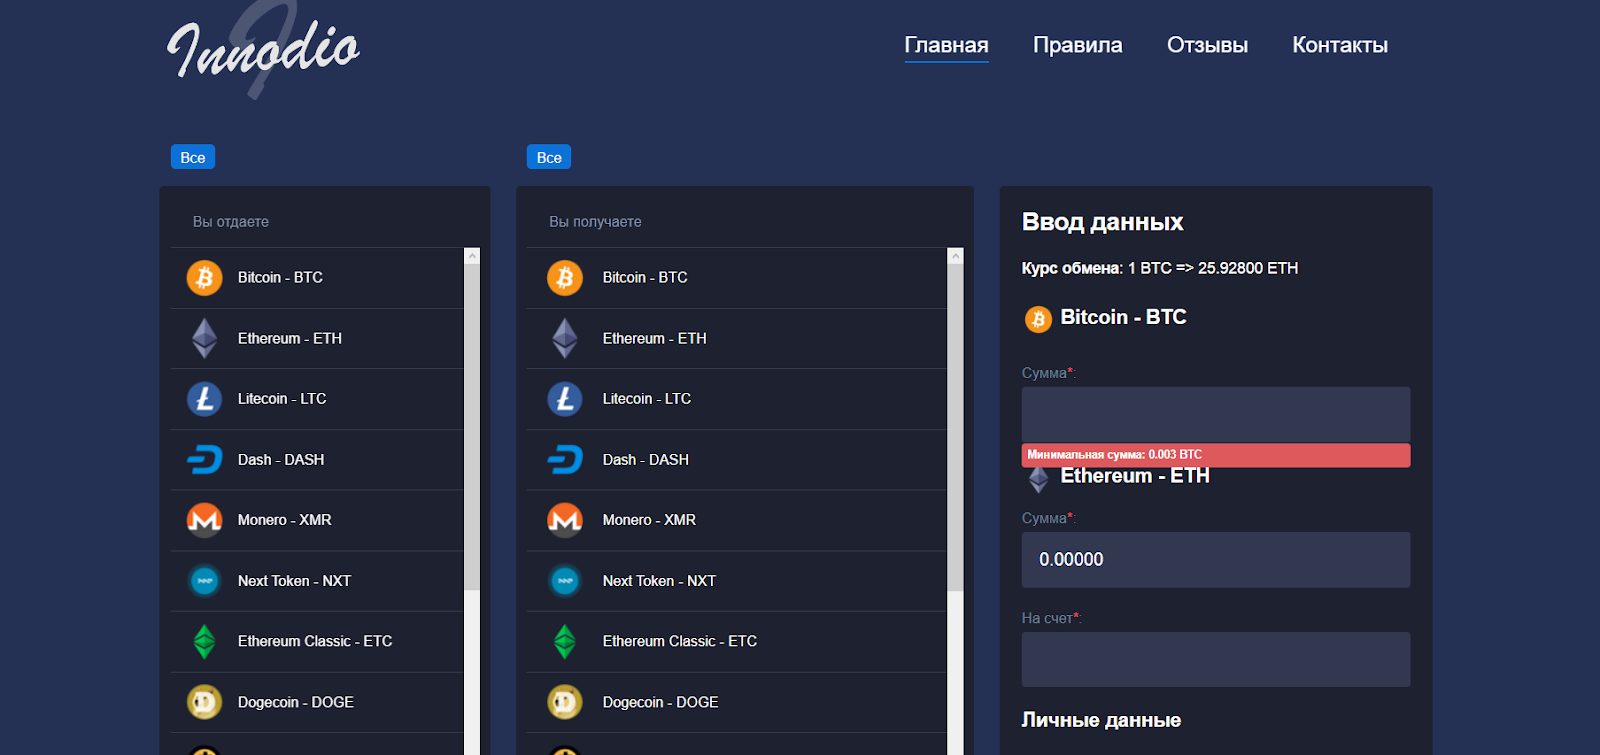The image size is (1600, 755).
Task: Click the Next Token icon in the Вы отдаете list
Action: click(204, 581)
